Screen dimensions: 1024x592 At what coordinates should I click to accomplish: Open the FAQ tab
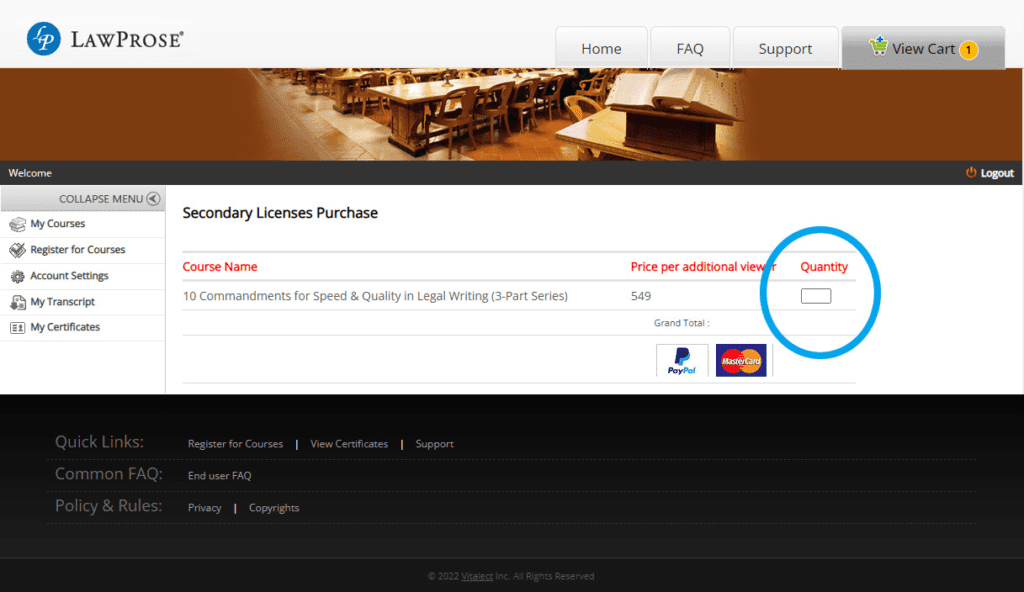coord(690,48)
